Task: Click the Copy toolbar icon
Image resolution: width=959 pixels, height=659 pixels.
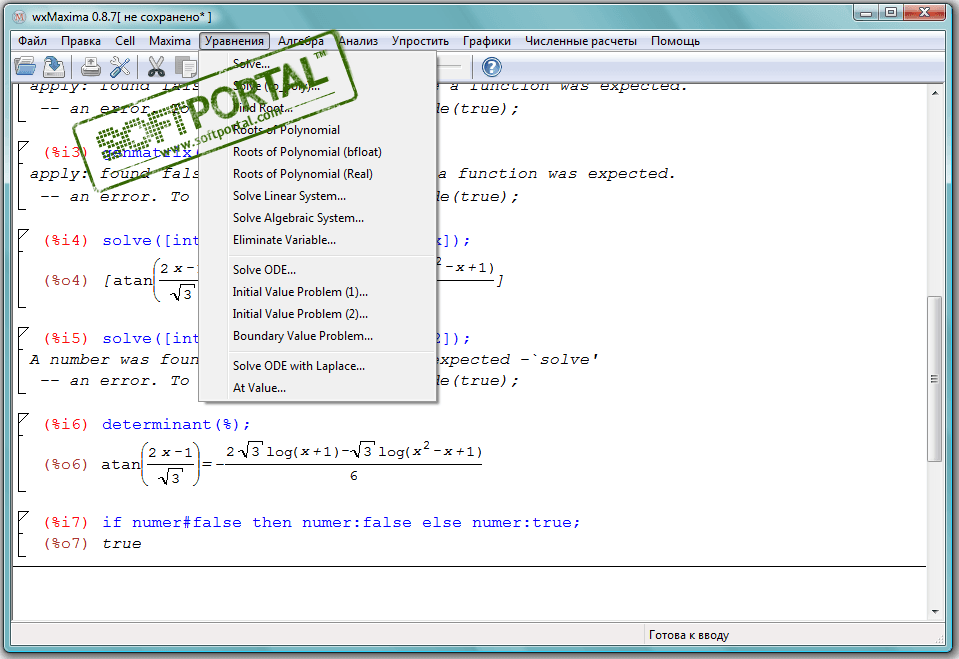Action: tap(185, 67)
